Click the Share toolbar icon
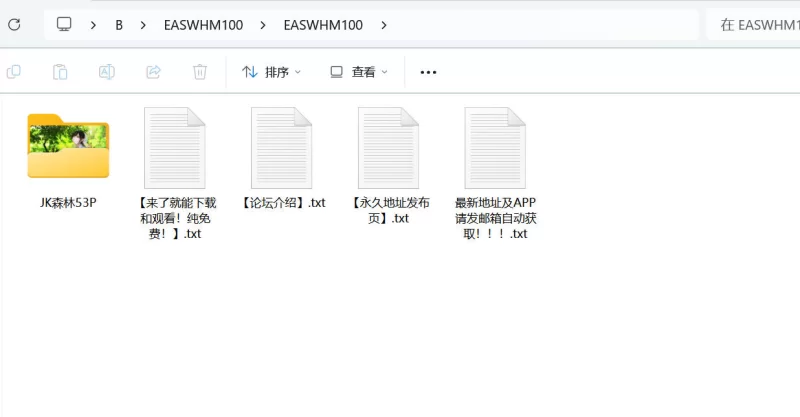 [154, 72]
